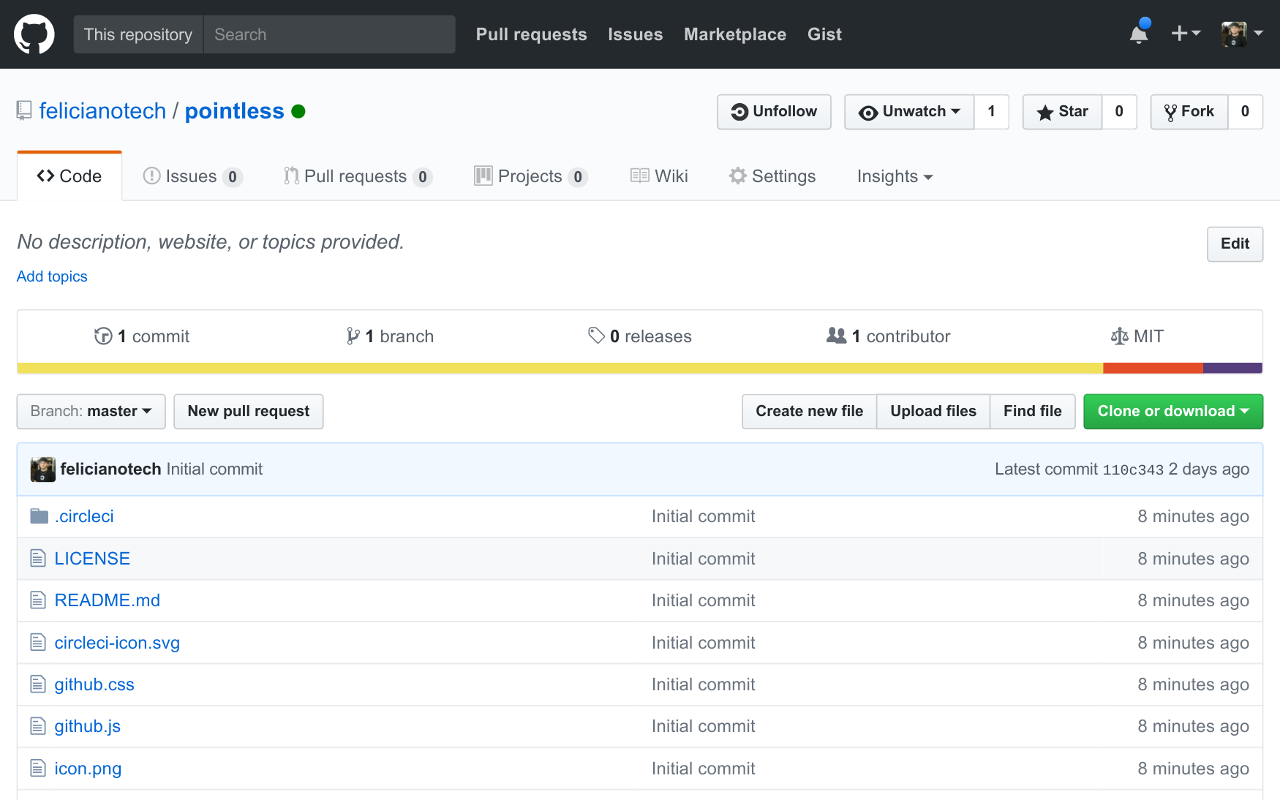Open the GitHub Octocat logo homepage
This screenshot has width=1280, height=800.
(x=34, y=34)
